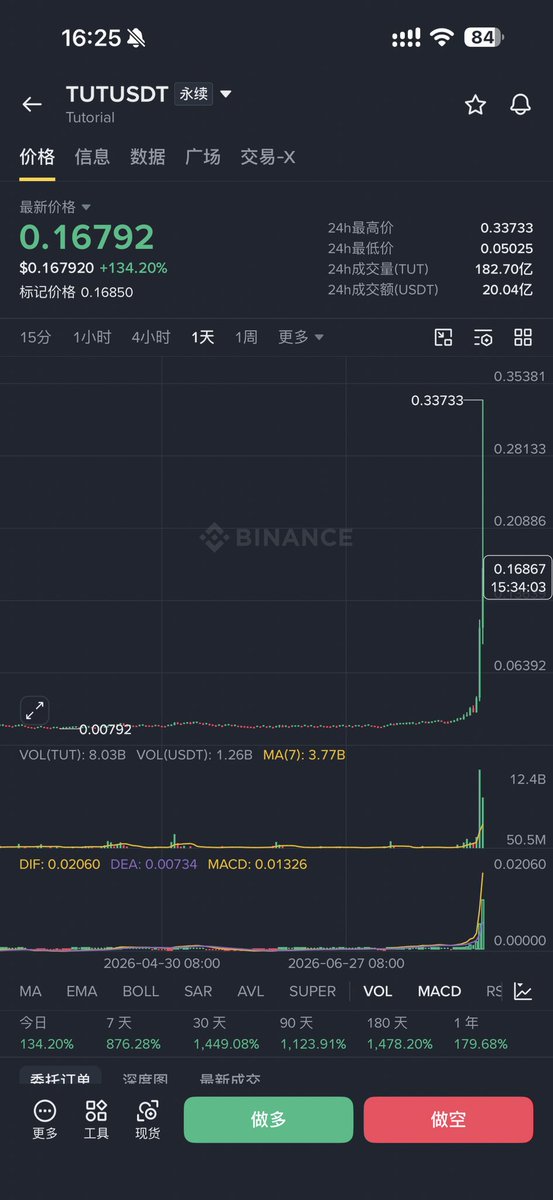Open the 更多 intervals dropdown
The image size is (553, 1200).
(301, 337)
